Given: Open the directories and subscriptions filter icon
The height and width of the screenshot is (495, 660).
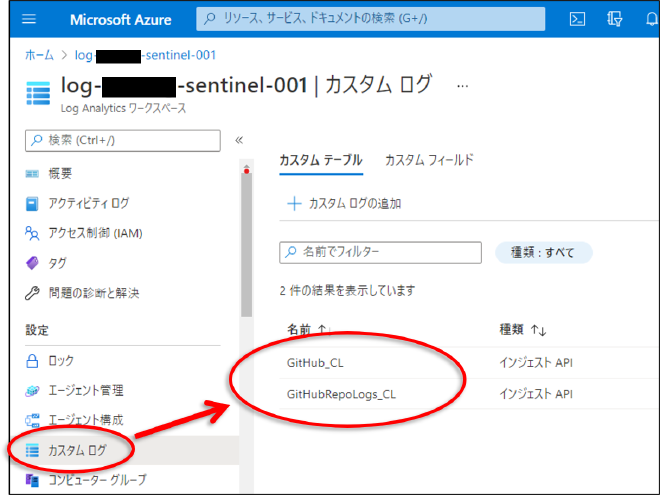Looking at the screenshot, I should point(615,19).
